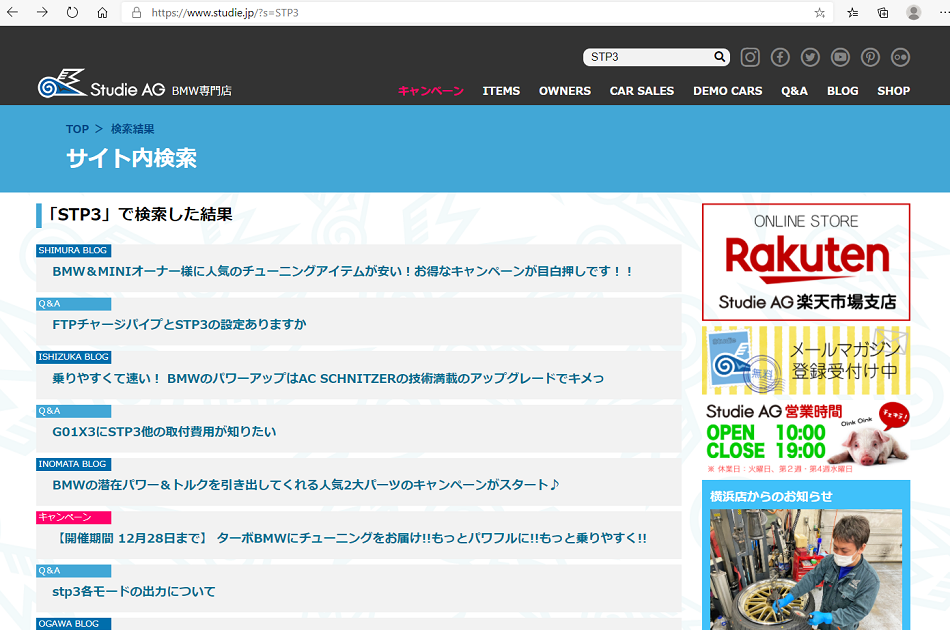Open the browser home page icon
950x630 pixels.
tap(102, 12)
